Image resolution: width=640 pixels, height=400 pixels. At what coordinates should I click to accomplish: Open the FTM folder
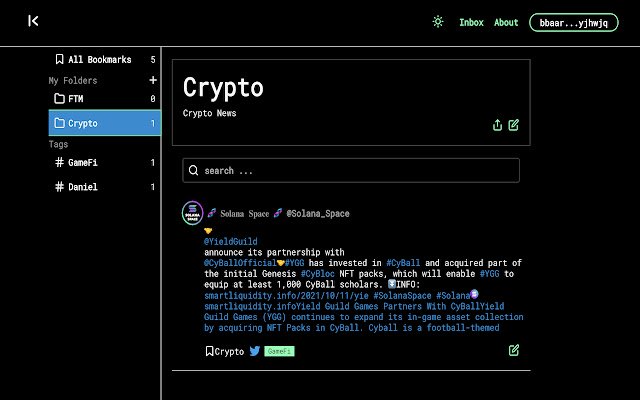coord(105,99)
